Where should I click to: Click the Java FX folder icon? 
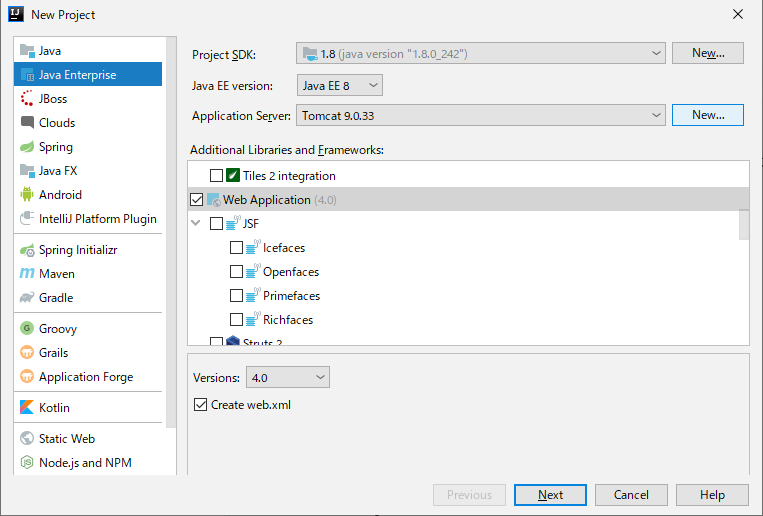[x=27, y=170]
